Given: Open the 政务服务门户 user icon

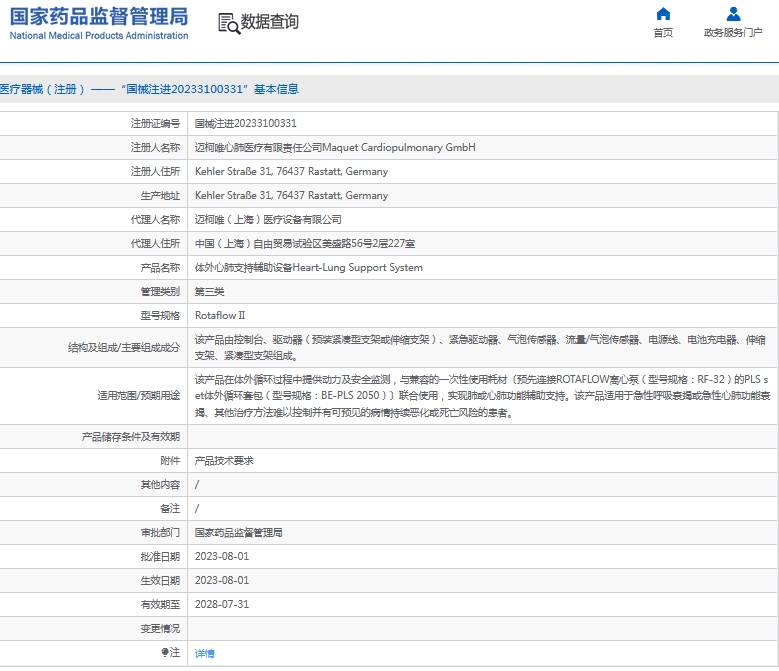Looking at the screenshot, I should click(x=733, y=14).
